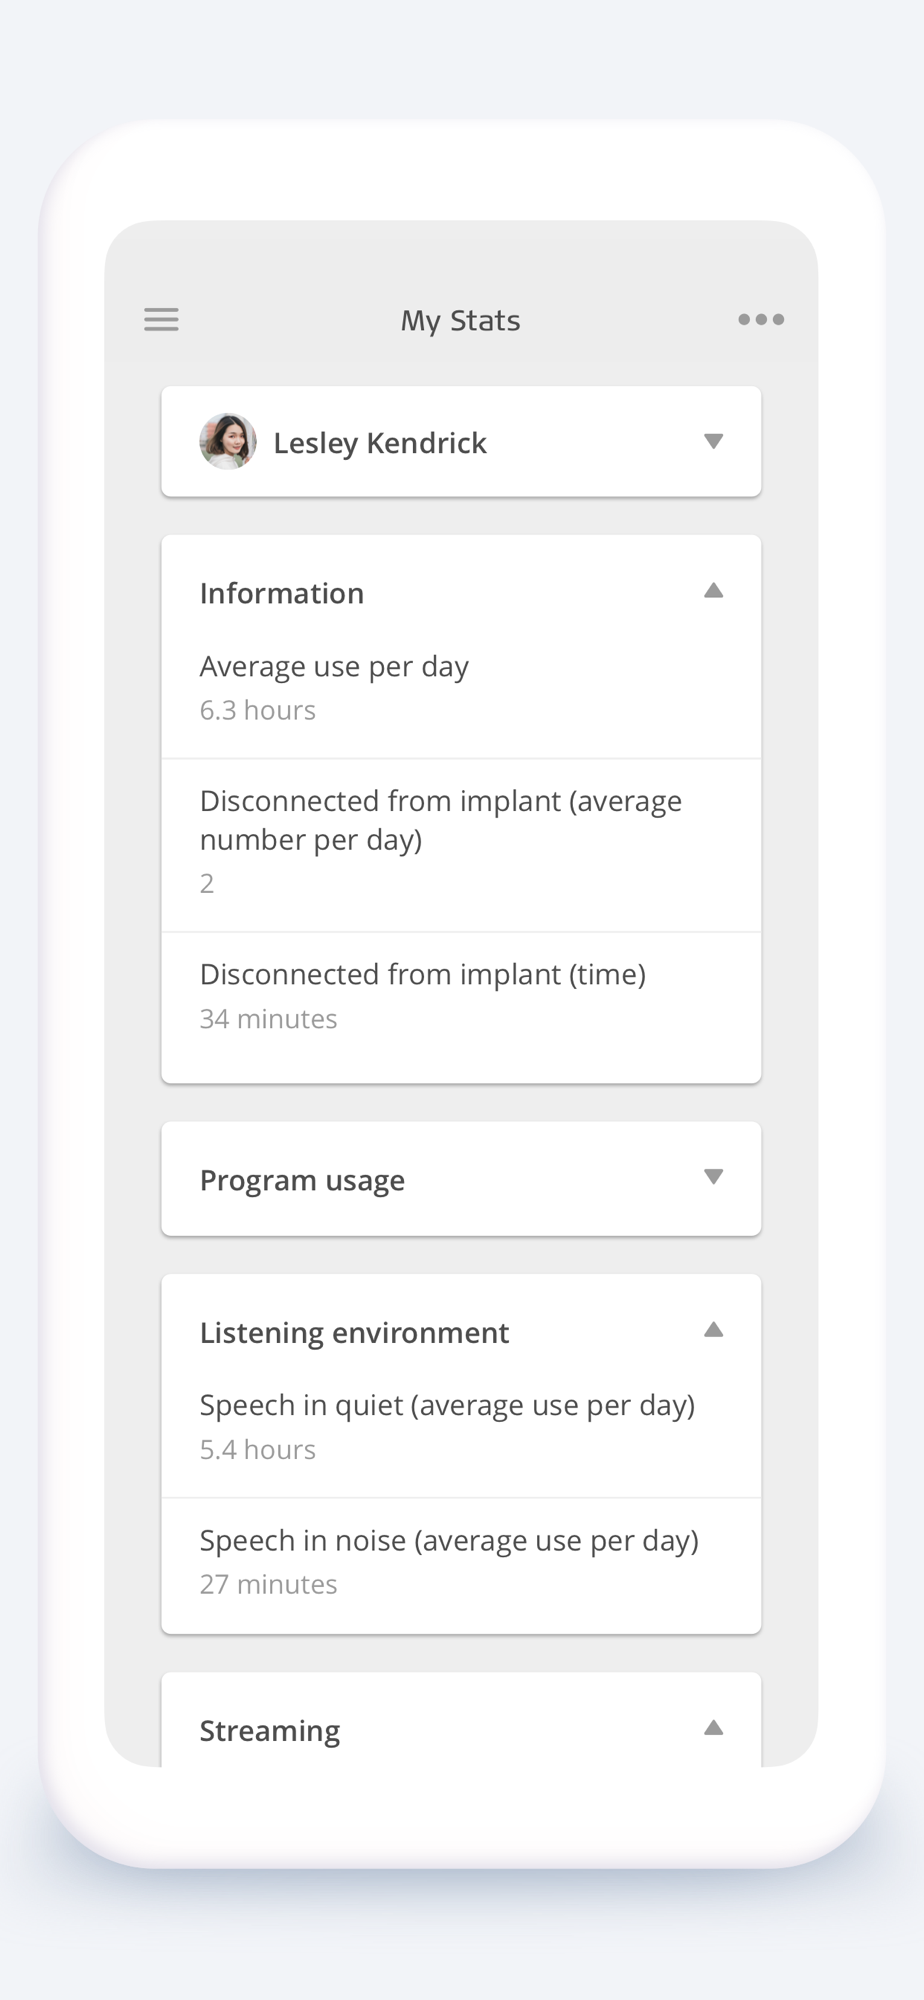The height and width of the screenshot is (2000, 924).
Task: Click the My Stats title
Action: click(x=460, y=321)
